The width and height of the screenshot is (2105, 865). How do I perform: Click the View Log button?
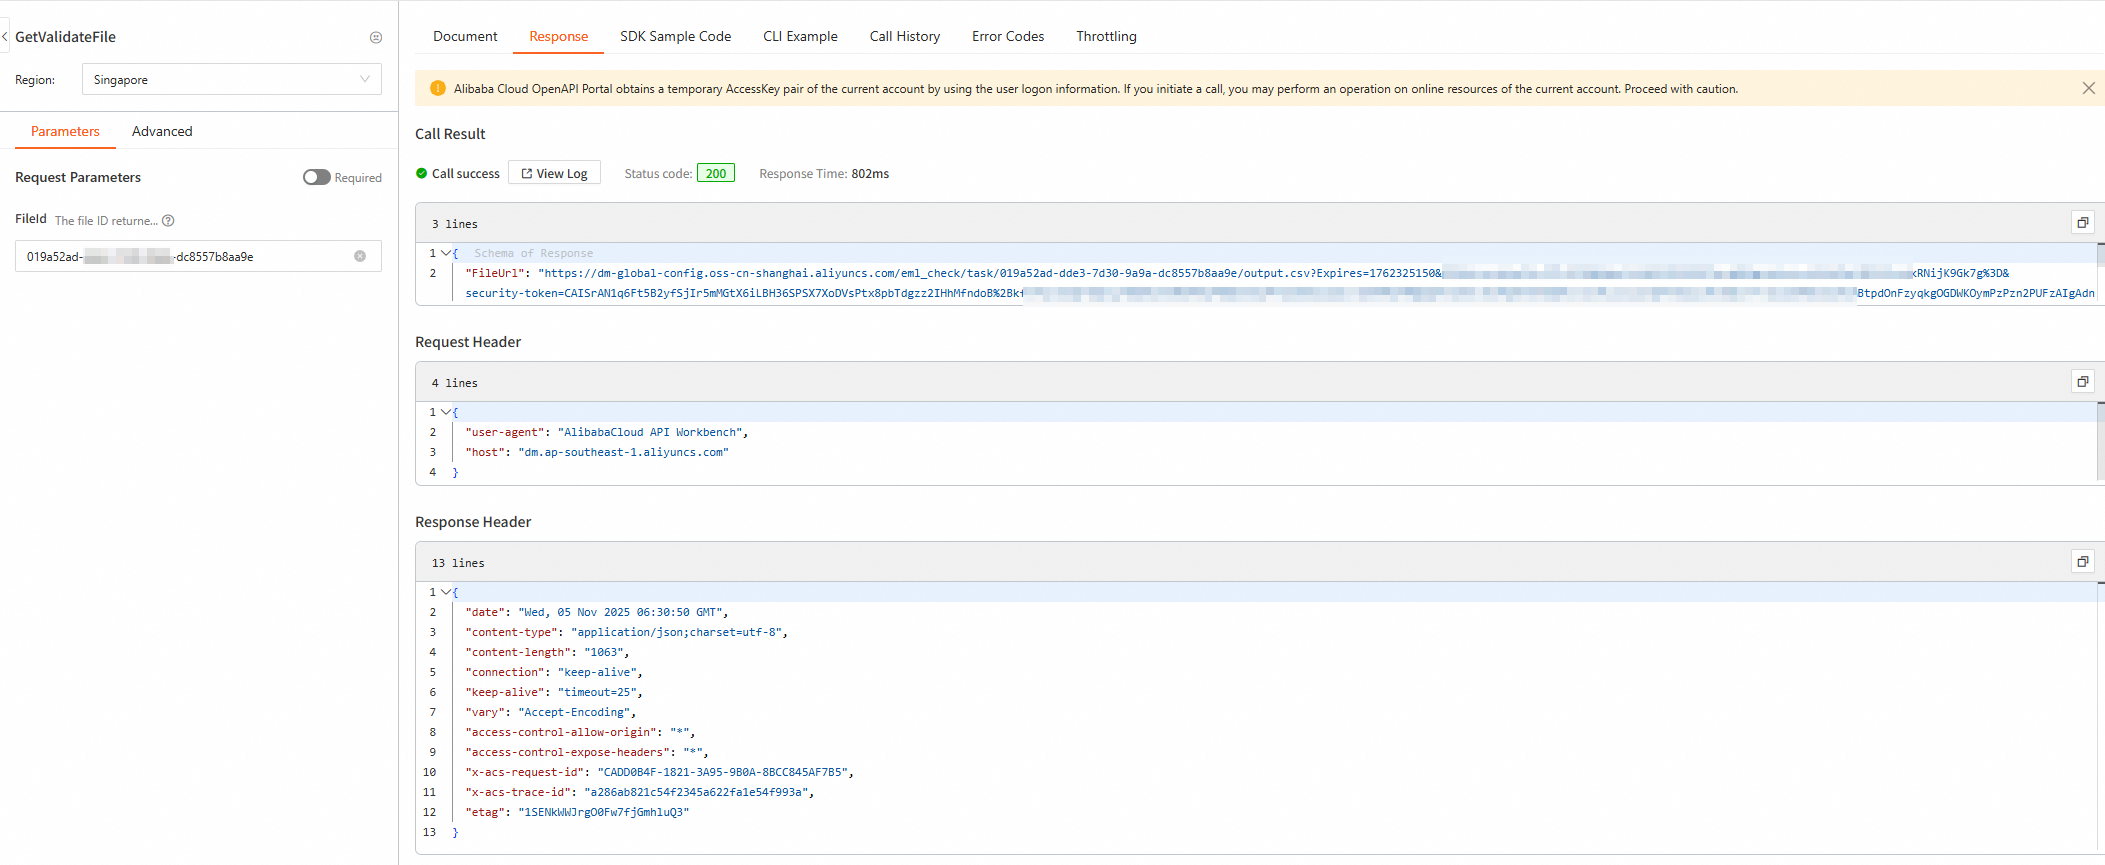554,174
